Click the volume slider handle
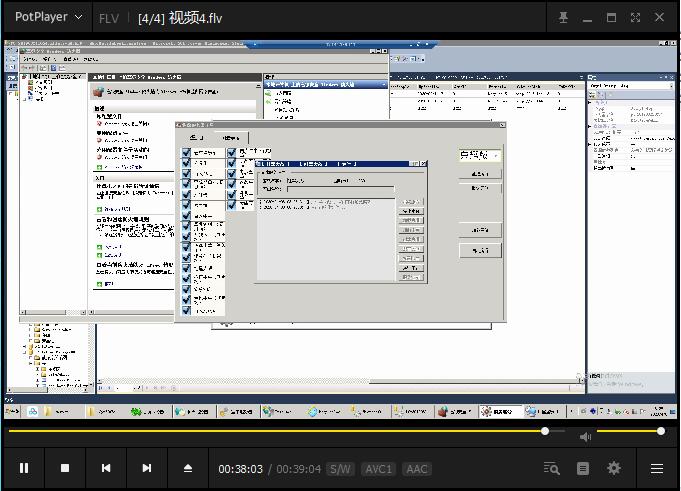The image size is (681, 491). (x=660, y=431)
